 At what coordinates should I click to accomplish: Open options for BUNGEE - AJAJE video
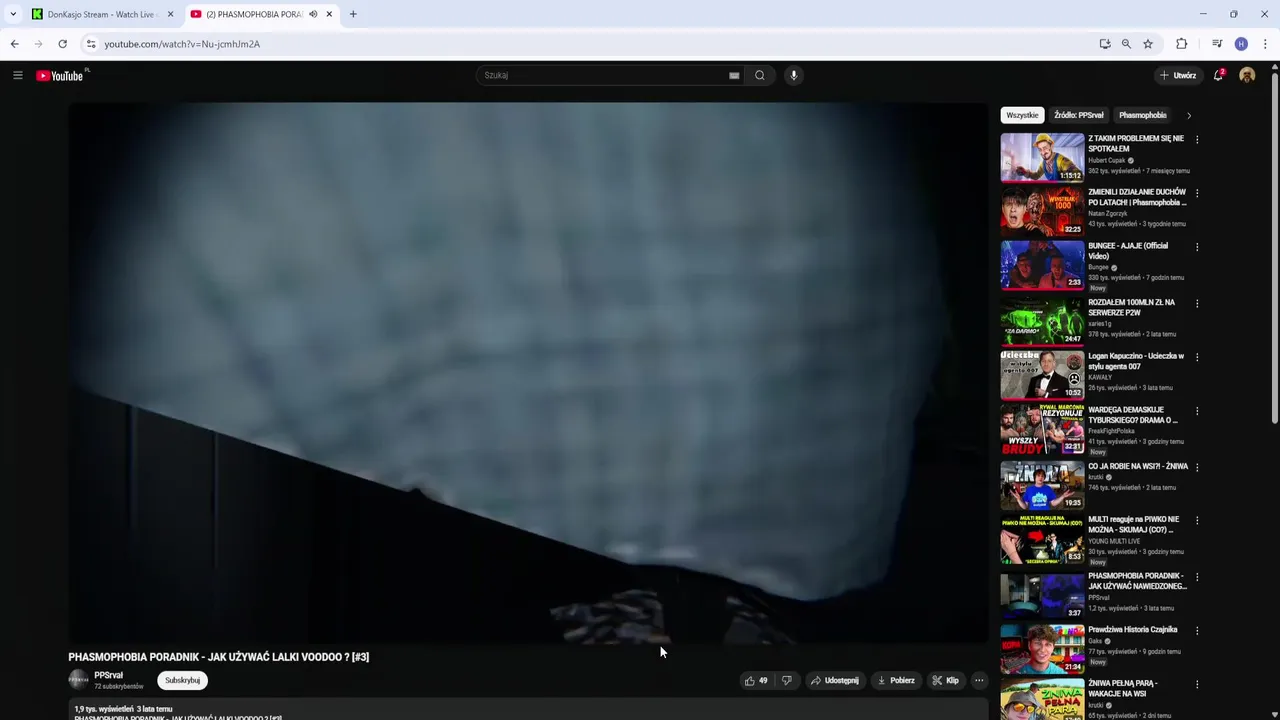[1197, 247]
